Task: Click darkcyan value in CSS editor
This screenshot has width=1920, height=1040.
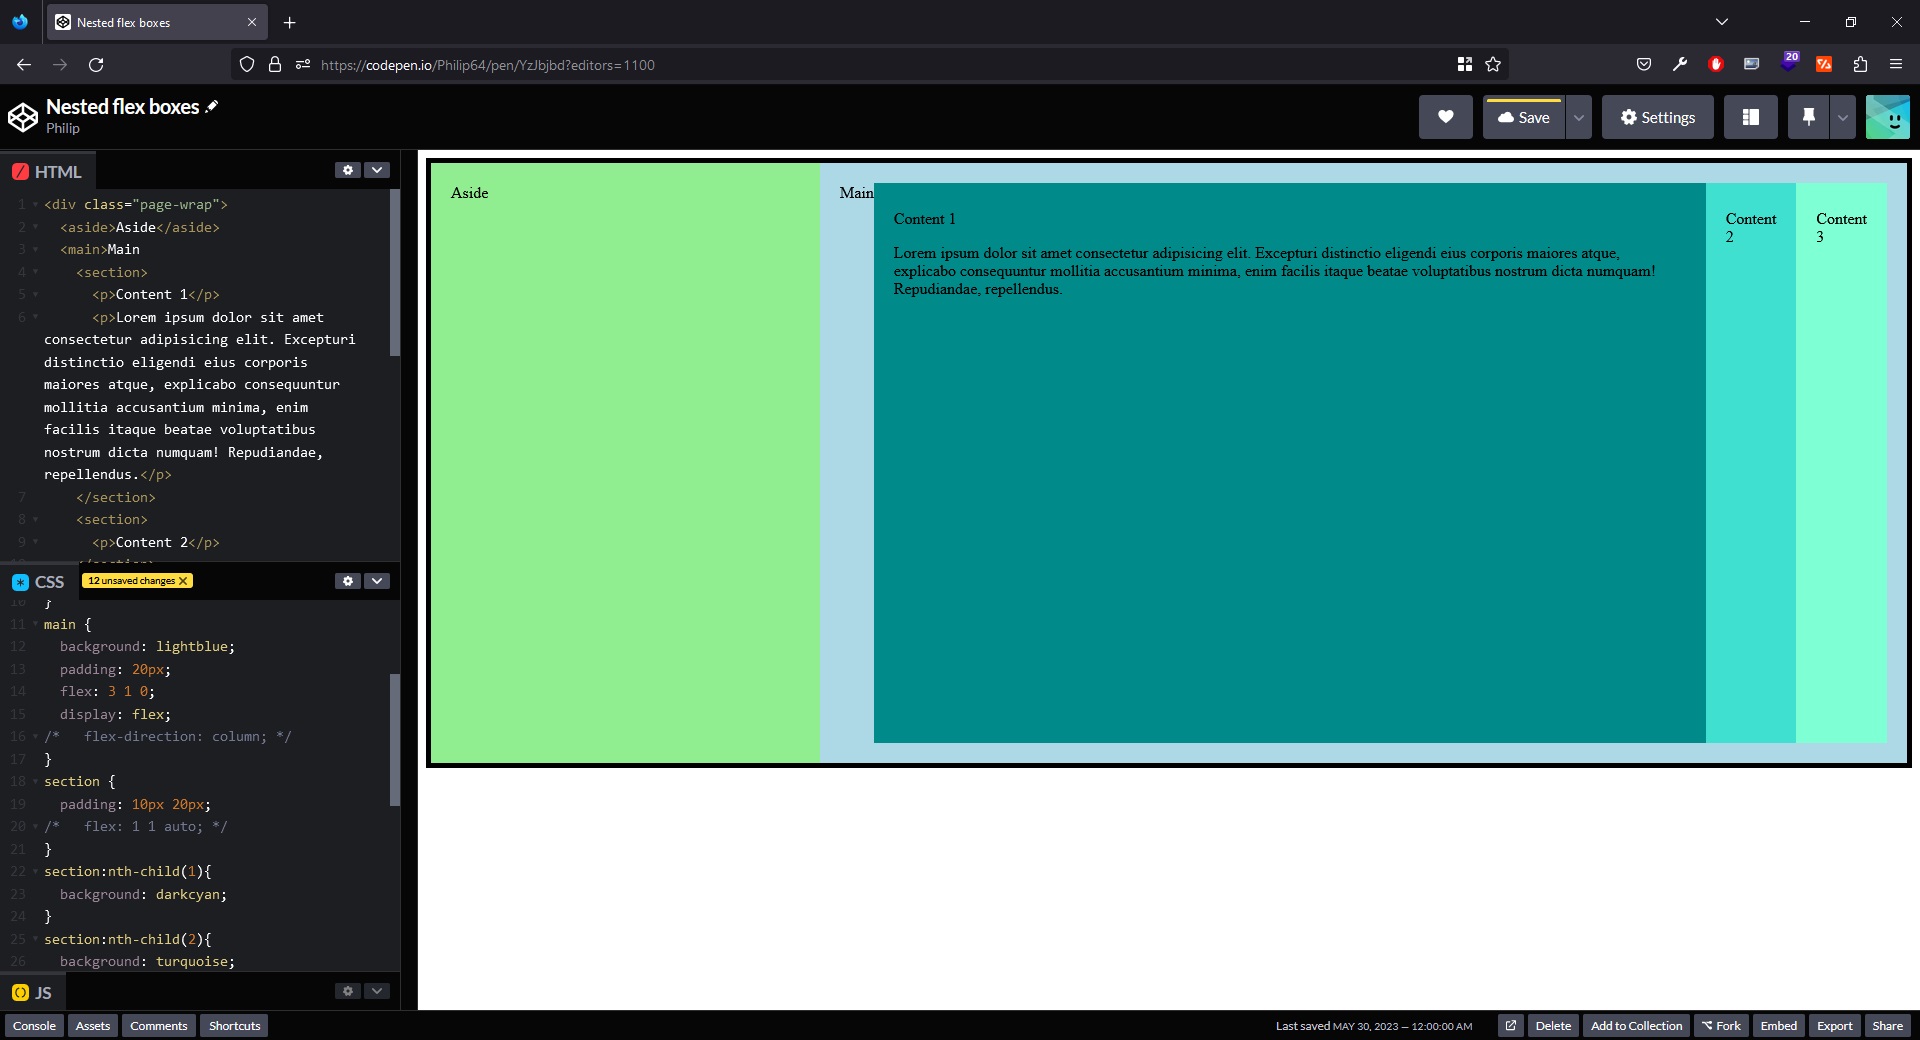Action: (188, 895)
